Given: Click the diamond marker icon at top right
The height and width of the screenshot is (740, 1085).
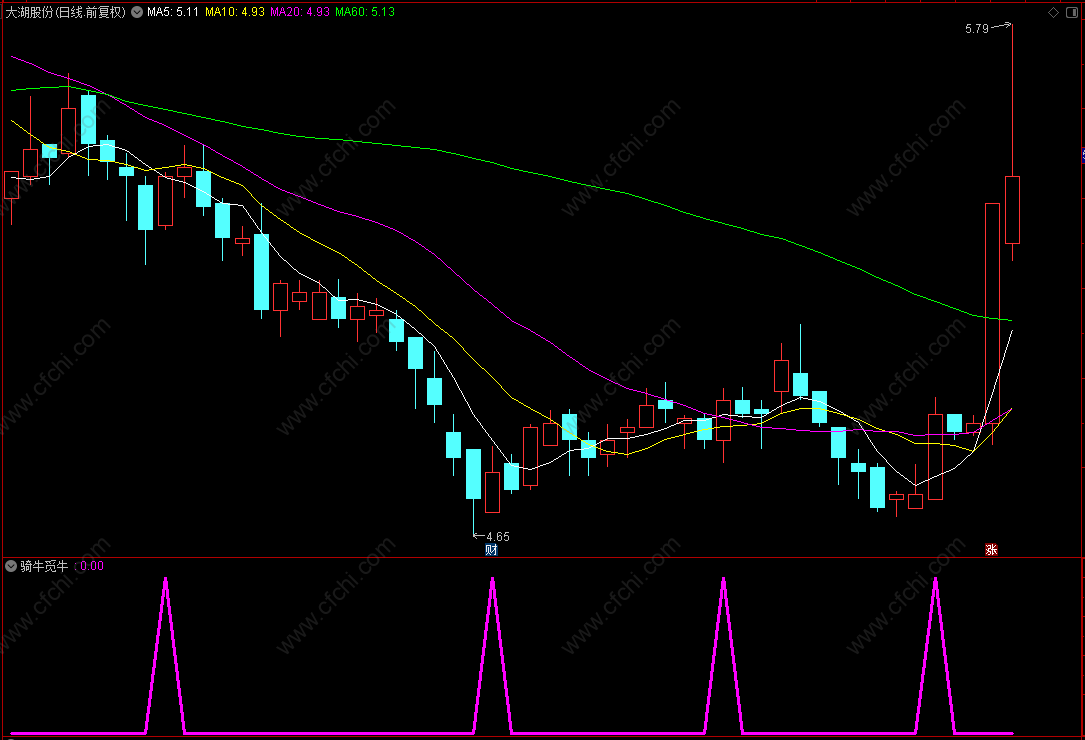Looking at the screenshot, I should 1053,12.
